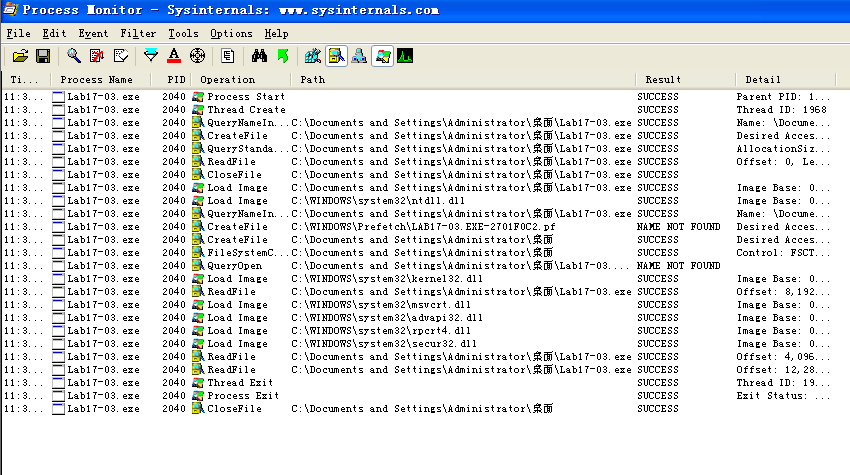Click the Offset: 8,192 detail cell

coord(783,292)
